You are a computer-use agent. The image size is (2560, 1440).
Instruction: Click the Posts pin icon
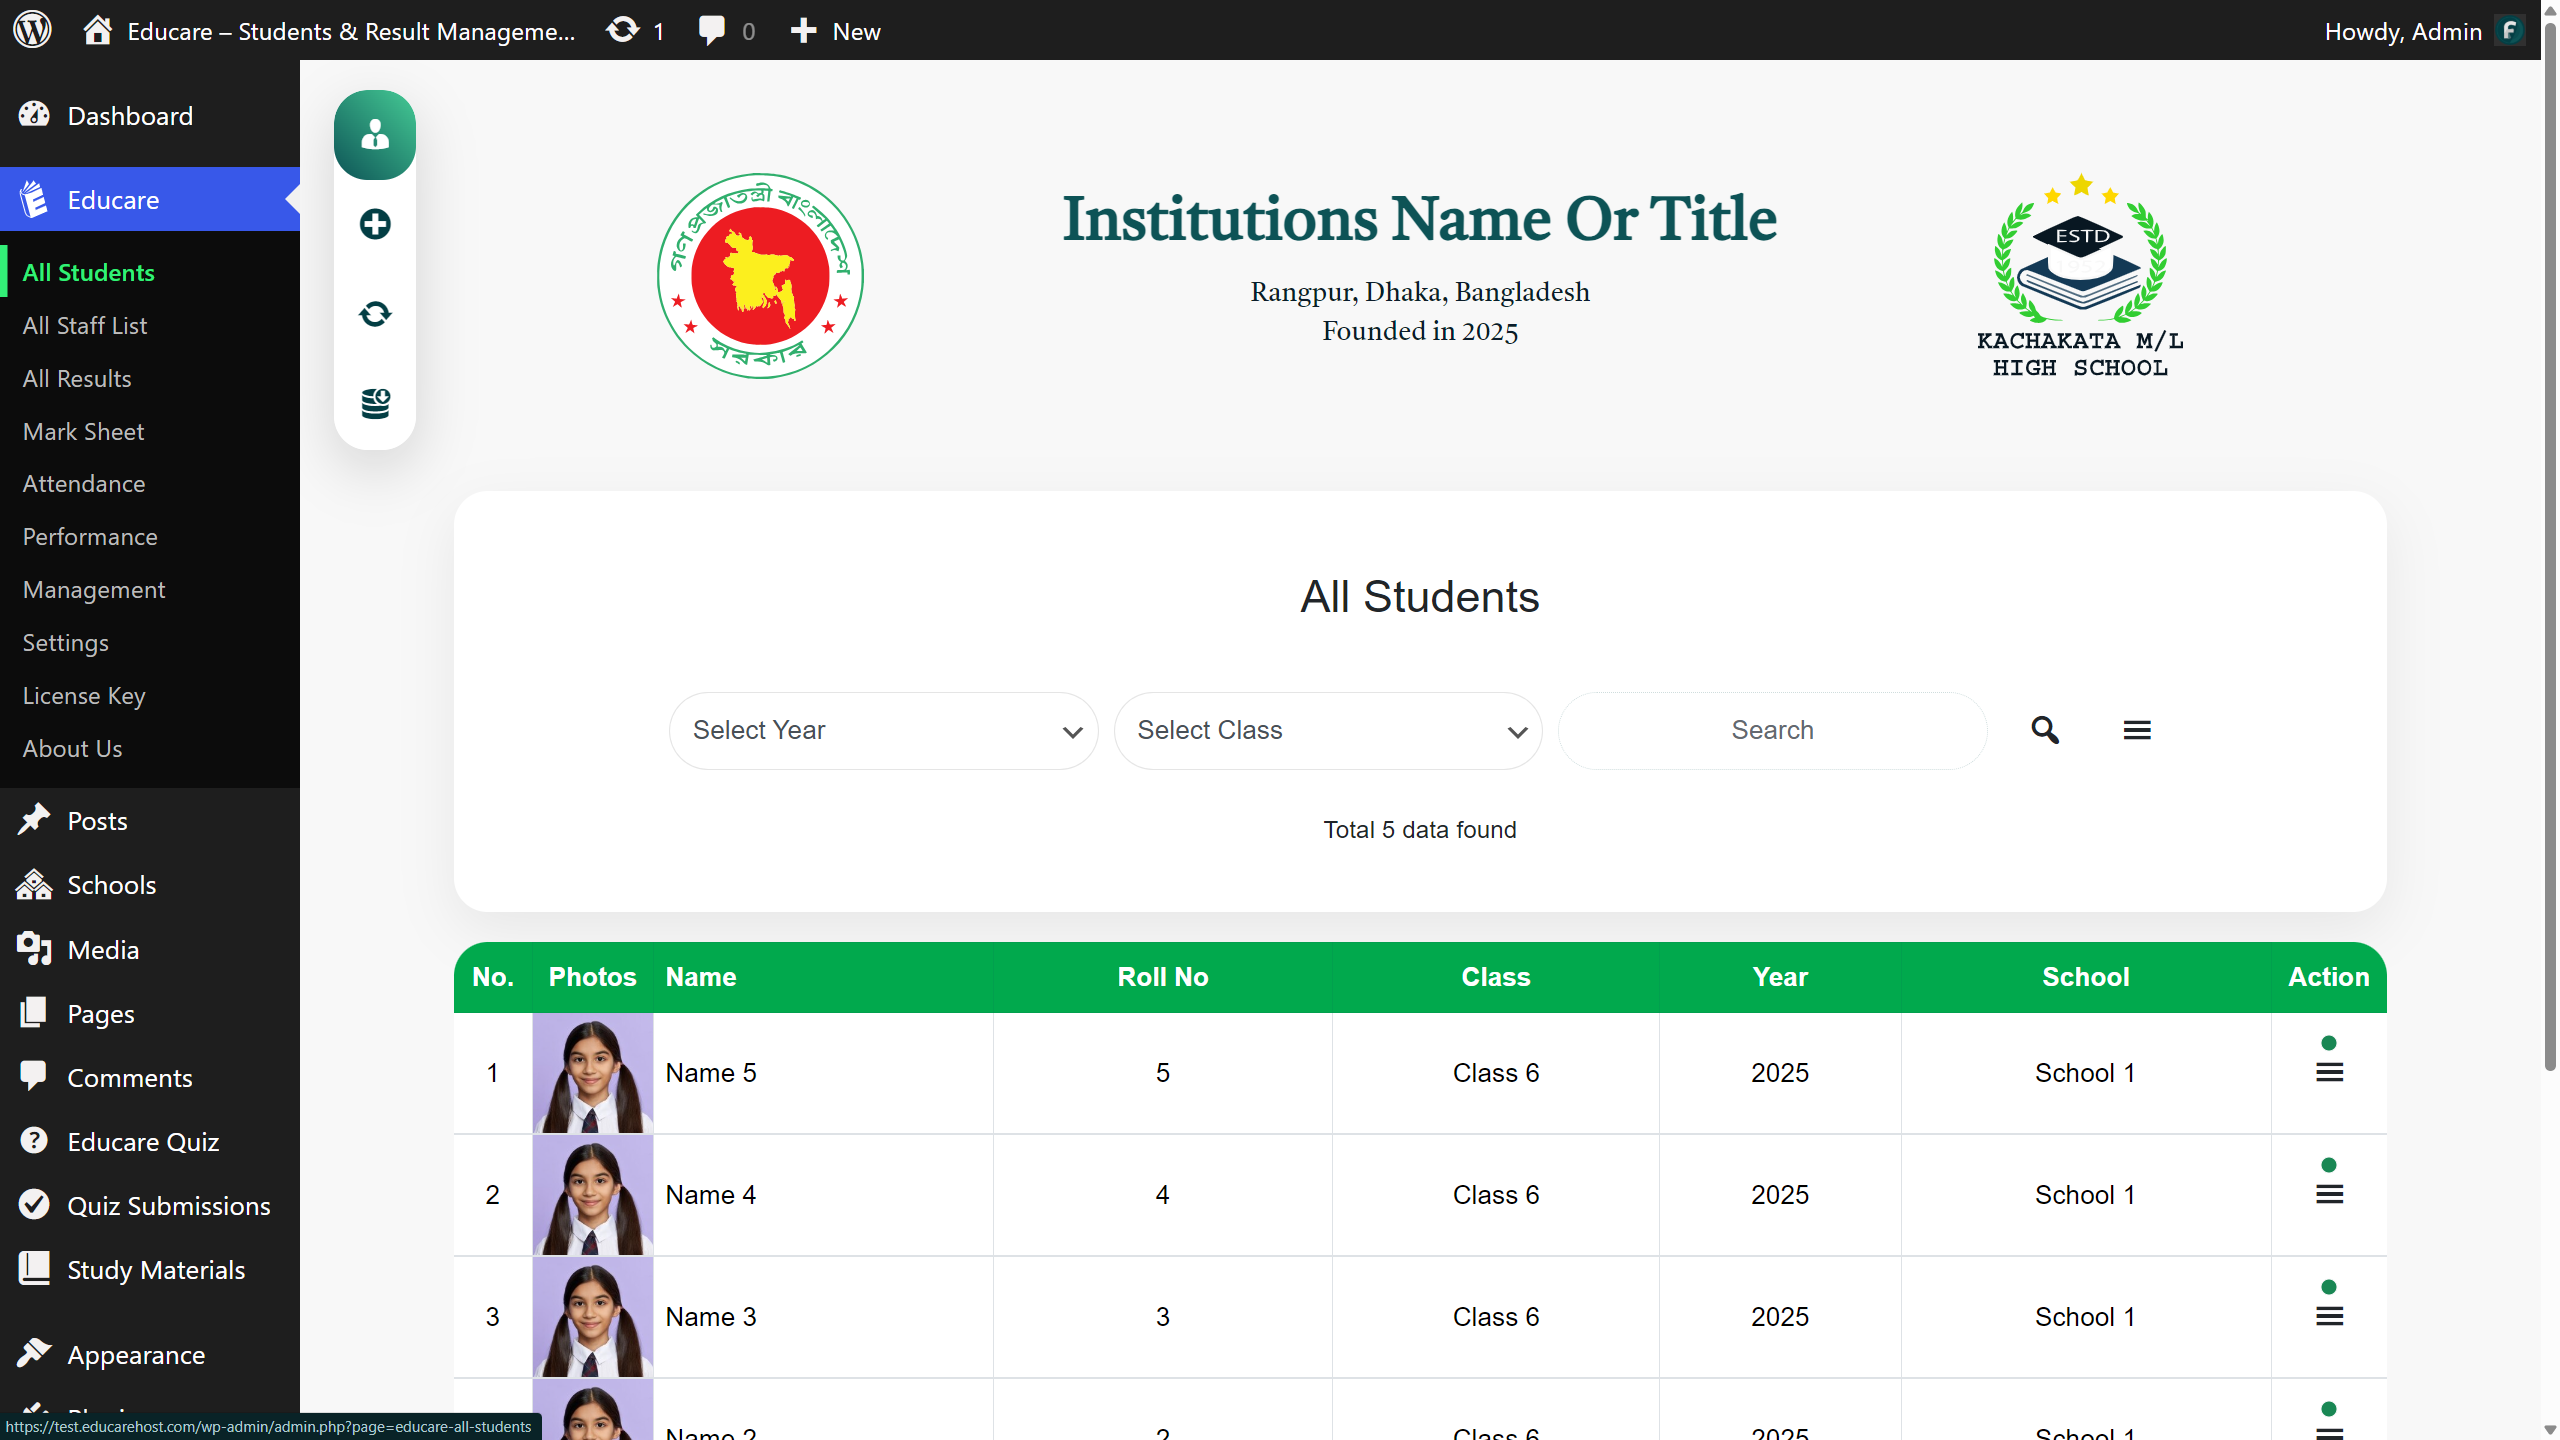coord(34,820)
